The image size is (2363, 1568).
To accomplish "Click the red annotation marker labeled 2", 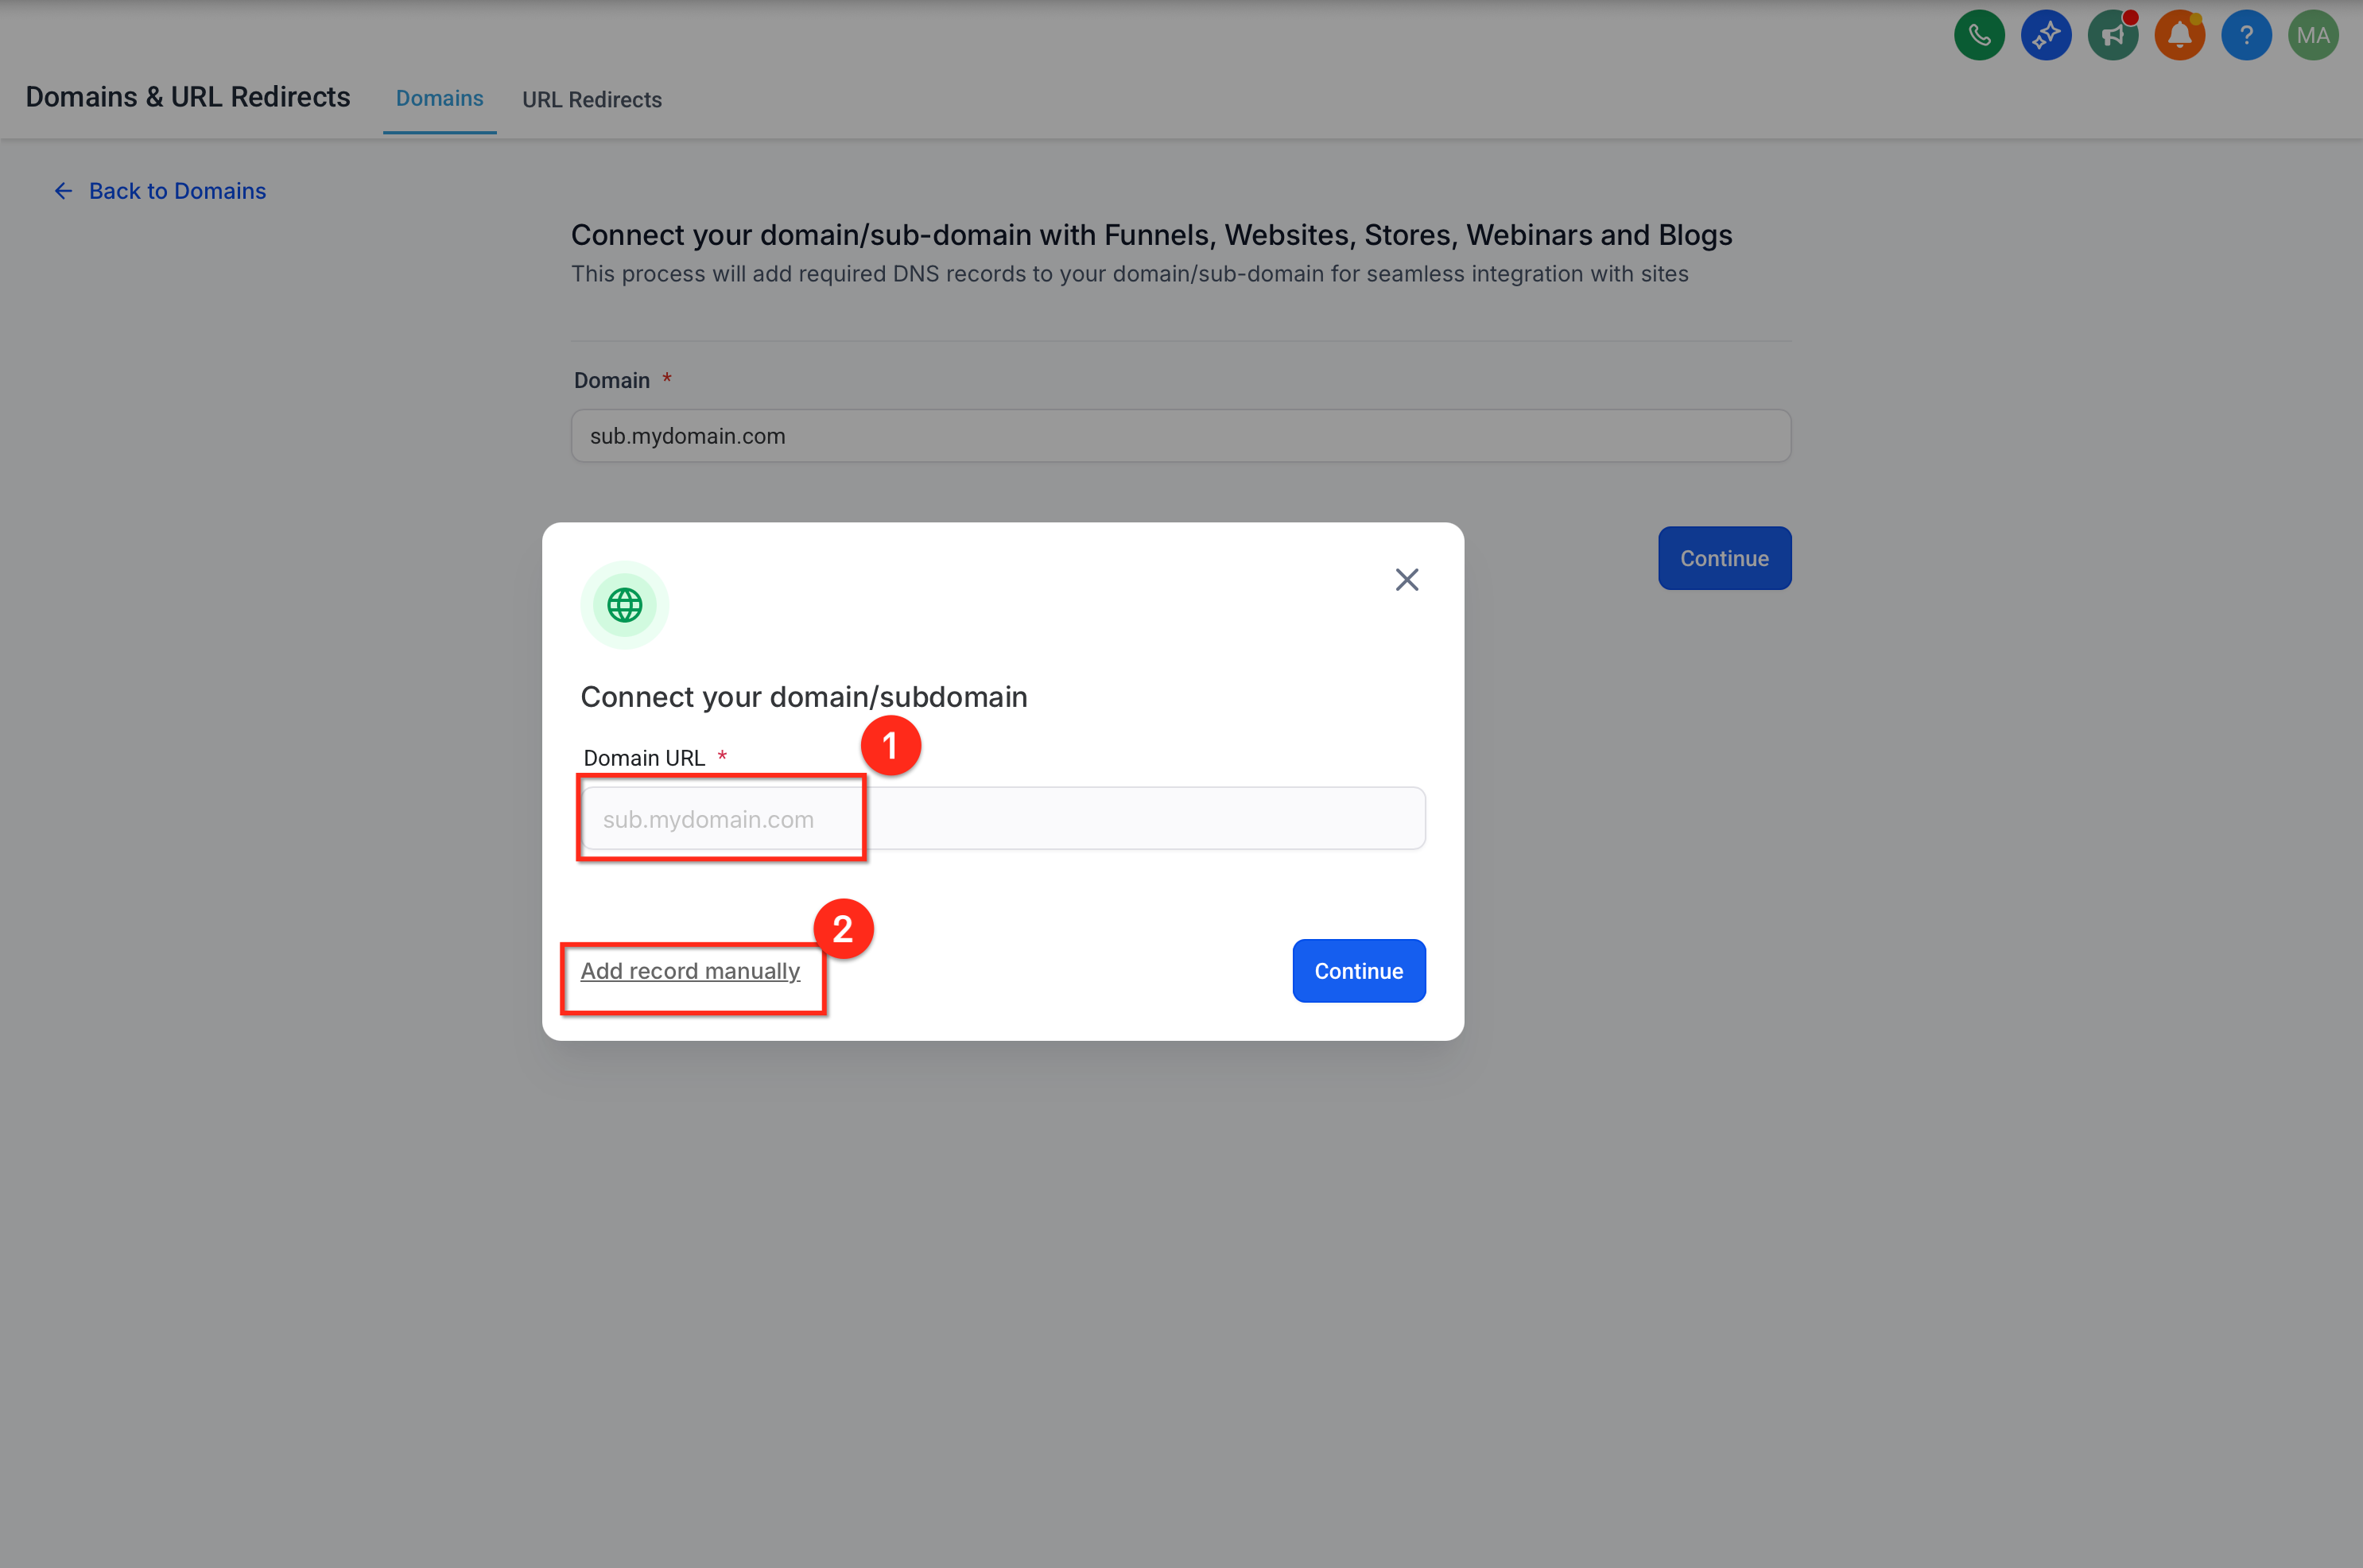I will click(844, 928).
